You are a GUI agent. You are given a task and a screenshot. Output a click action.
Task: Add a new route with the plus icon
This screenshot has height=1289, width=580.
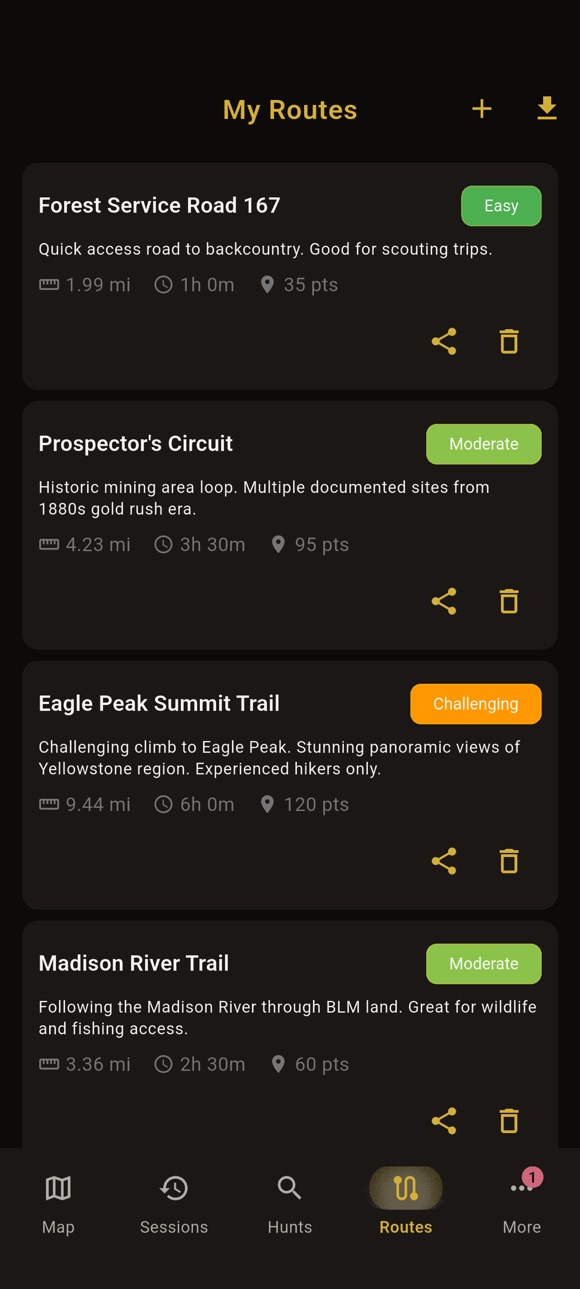click(481, 109)
